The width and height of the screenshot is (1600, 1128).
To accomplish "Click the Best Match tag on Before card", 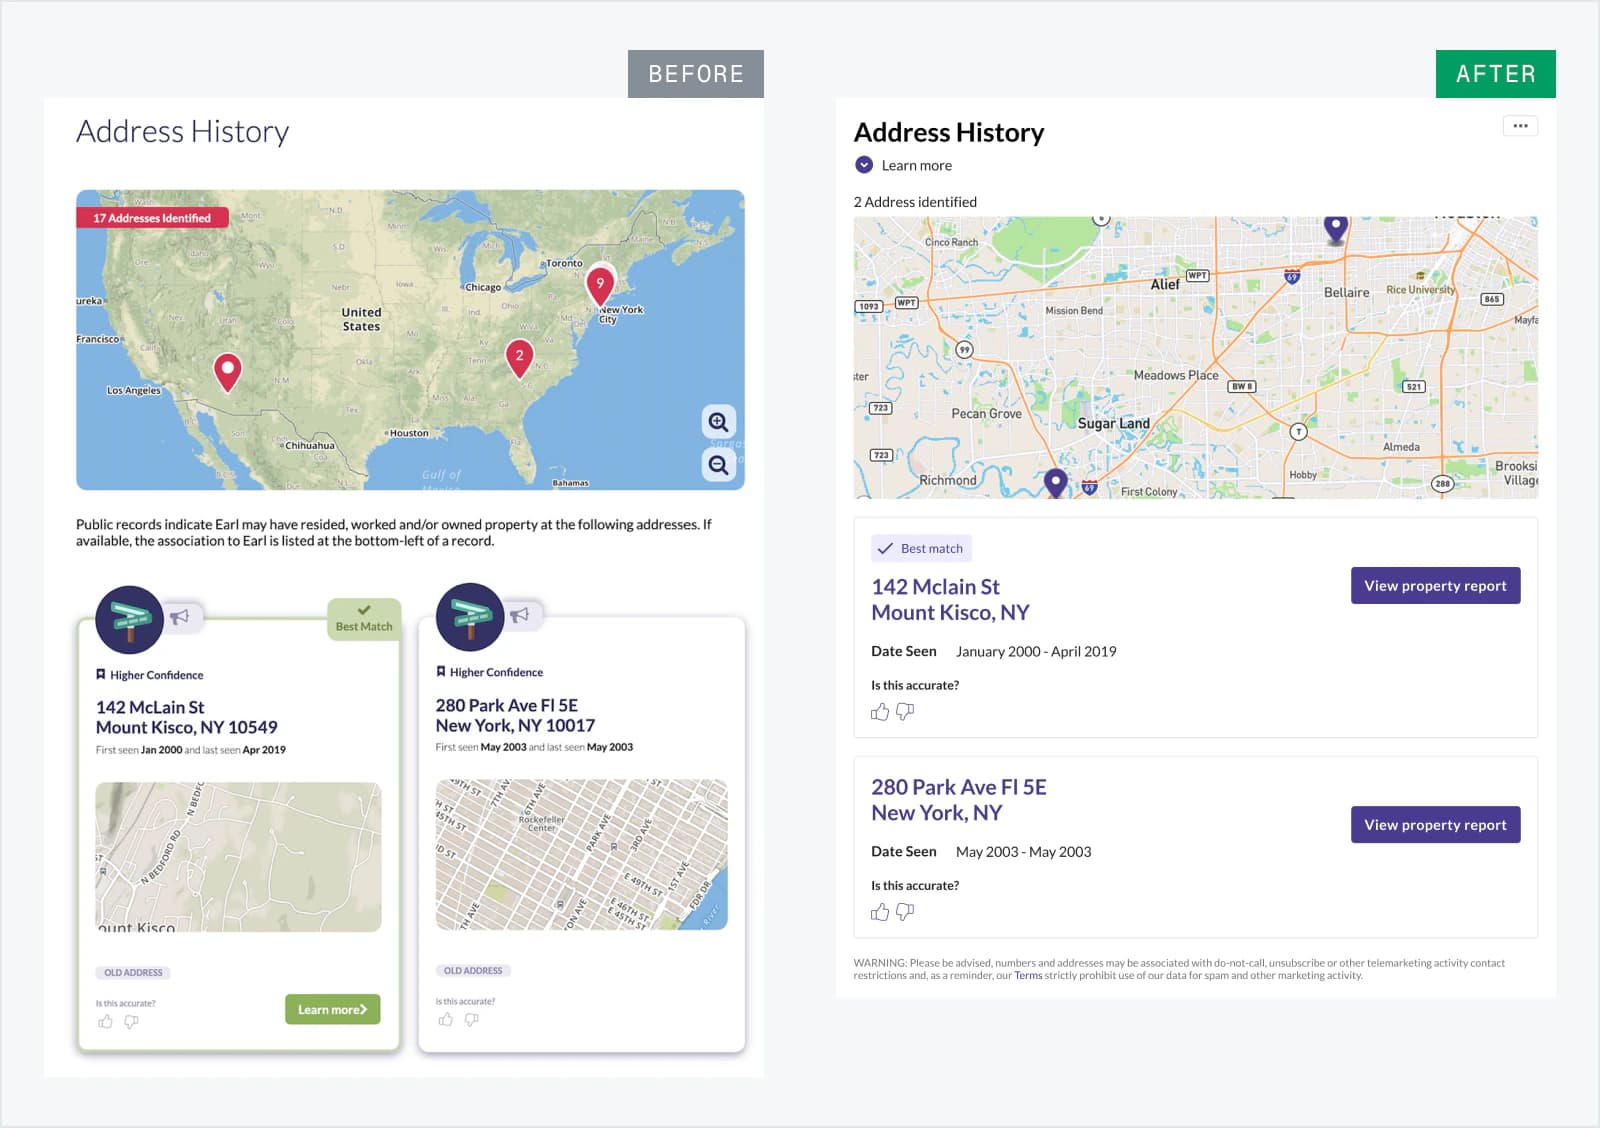I will coord(364,619).
